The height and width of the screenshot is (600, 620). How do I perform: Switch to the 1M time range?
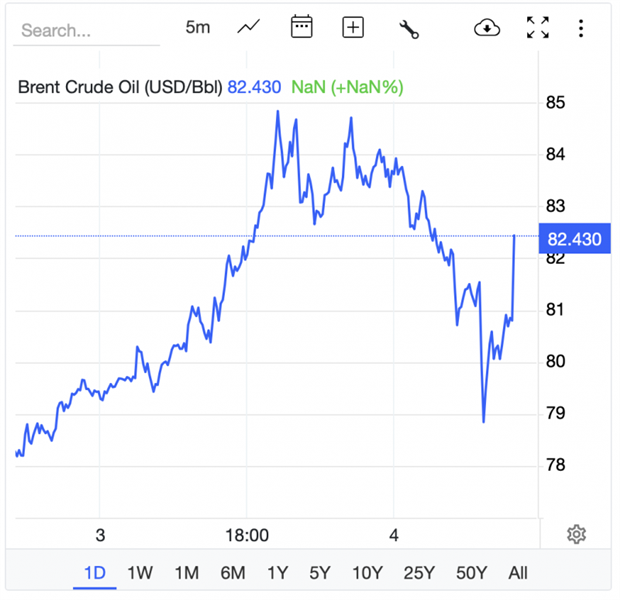click(x=186, y=573)
